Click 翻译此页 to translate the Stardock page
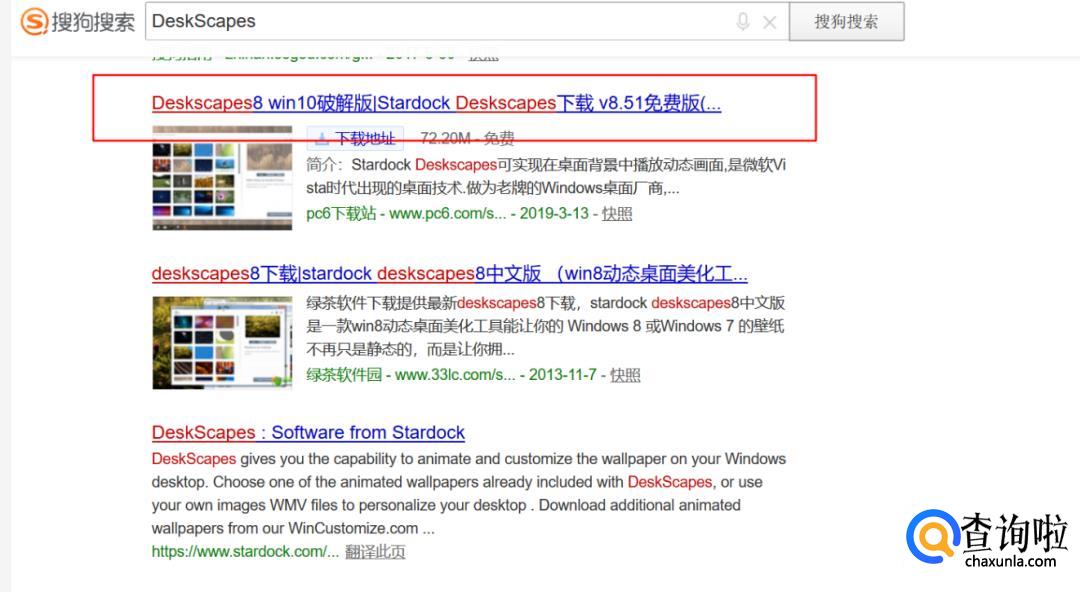Image resolution: width=1080 pixels, height=592 pixels. [375, 551]
